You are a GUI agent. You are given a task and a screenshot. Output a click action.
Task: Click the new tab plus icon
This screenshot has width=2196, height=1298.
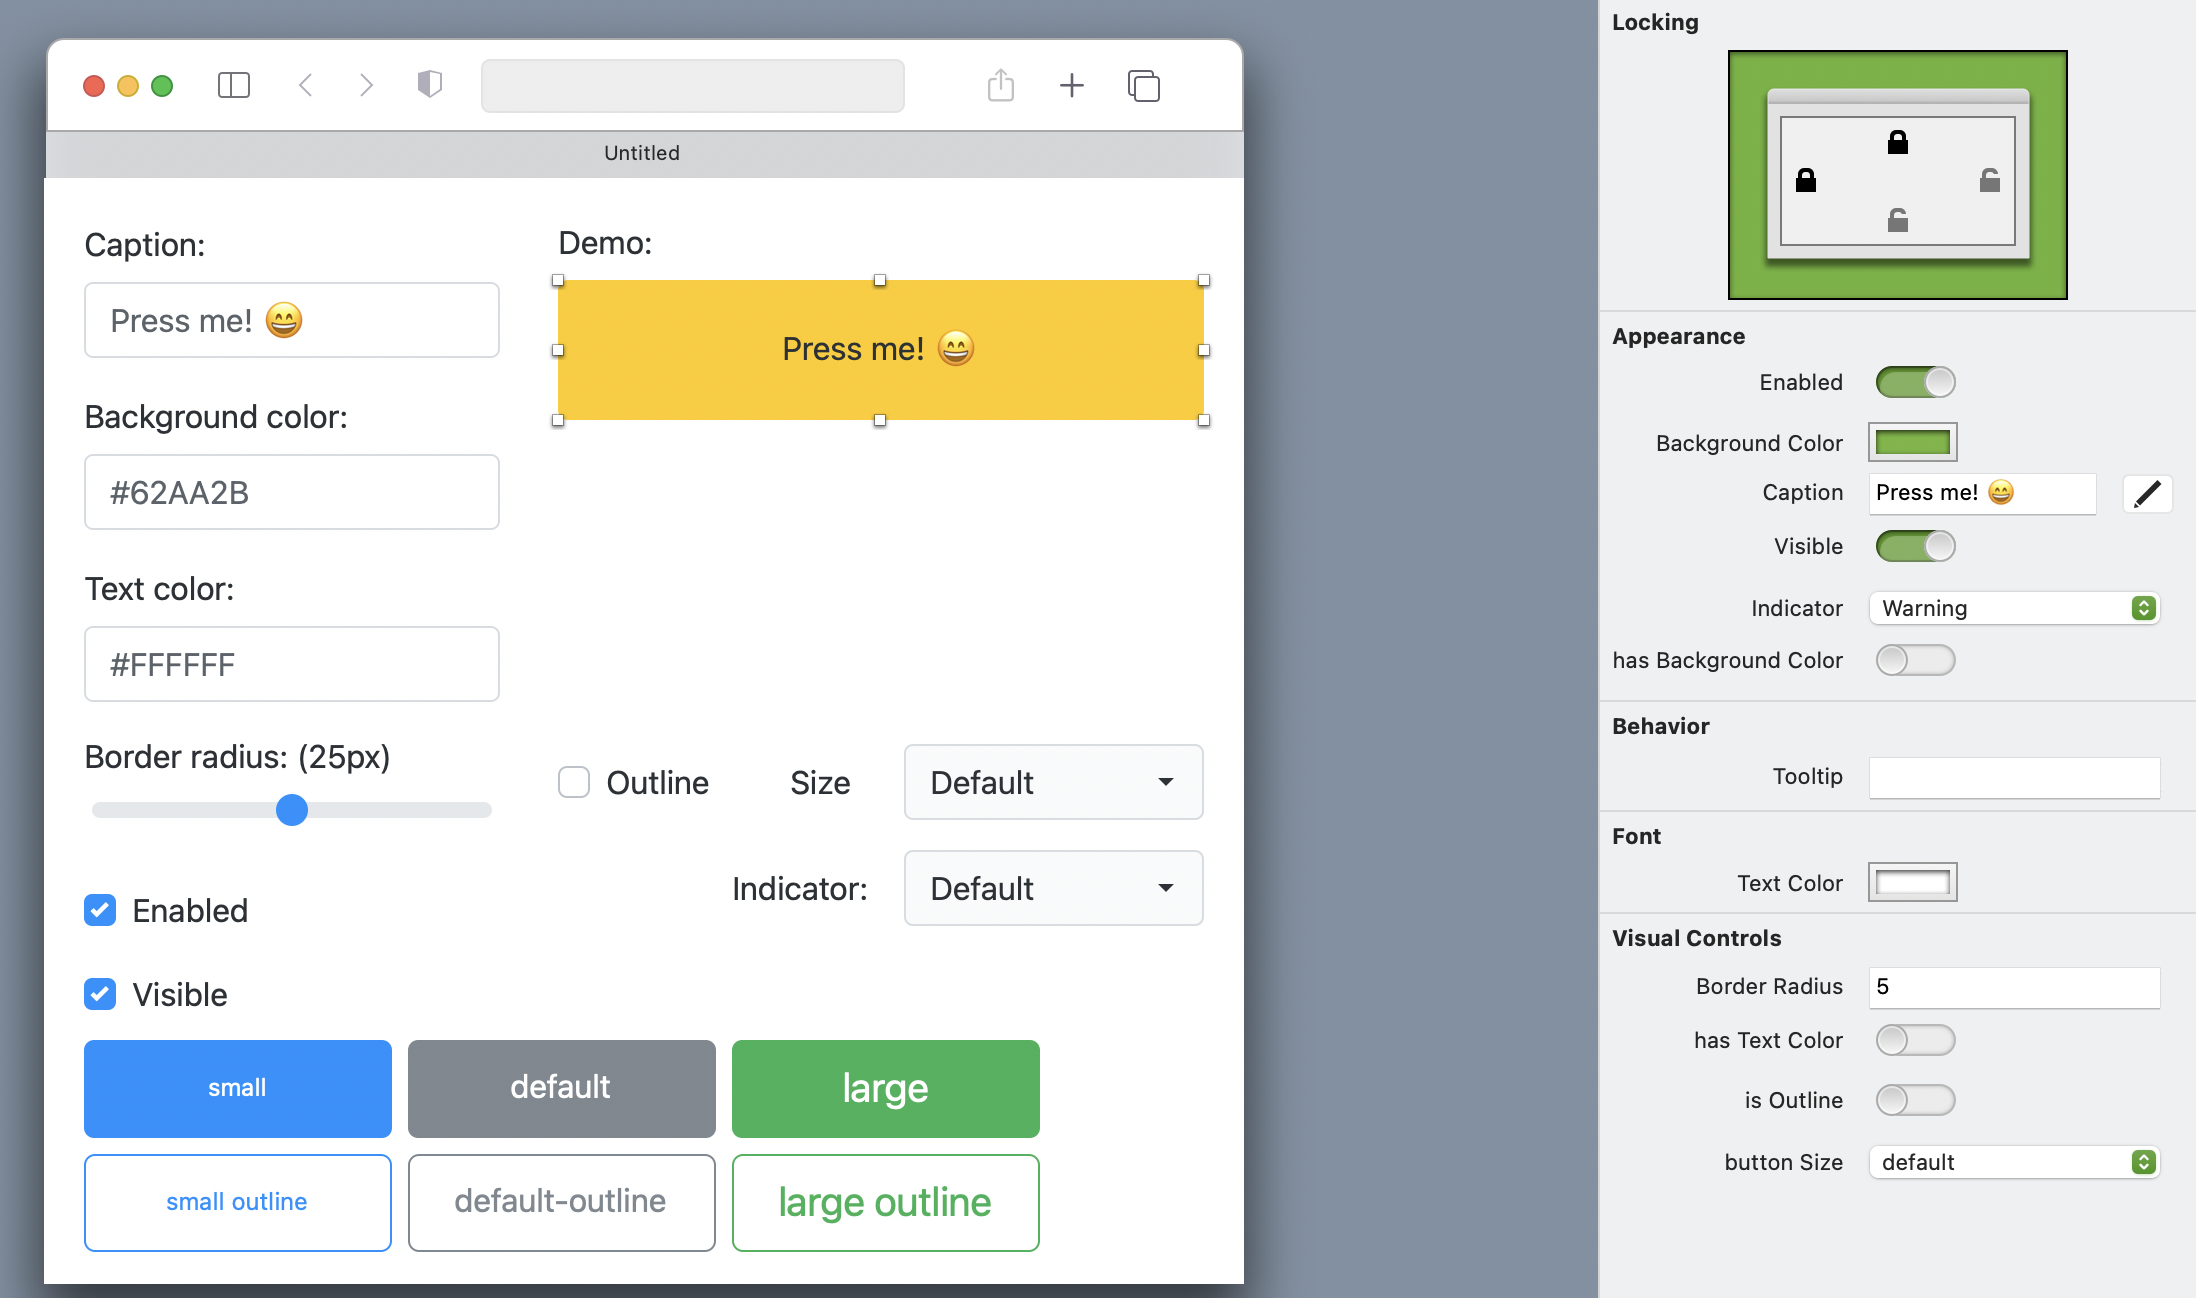click(x=1071, y=85)
